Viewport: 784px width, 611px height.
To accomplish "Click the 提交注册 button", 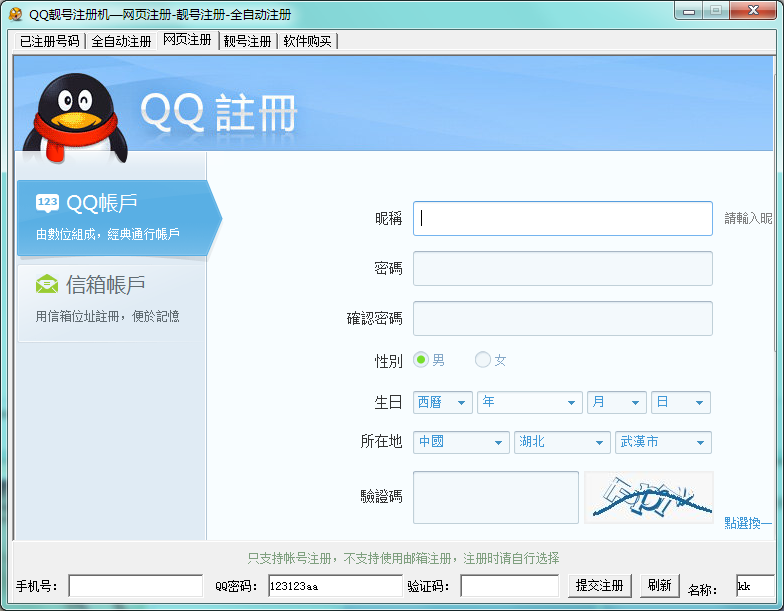I will pos(600,586).
